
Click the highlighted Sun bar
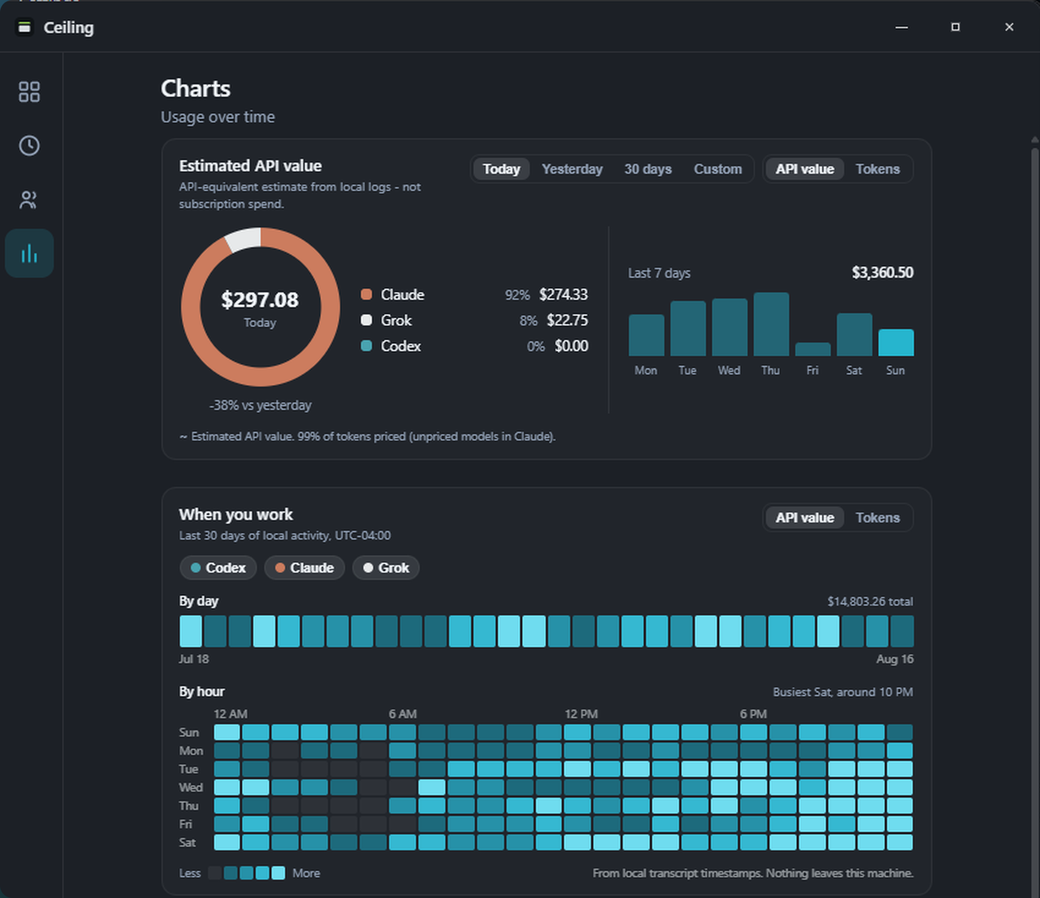click(896, 343)
